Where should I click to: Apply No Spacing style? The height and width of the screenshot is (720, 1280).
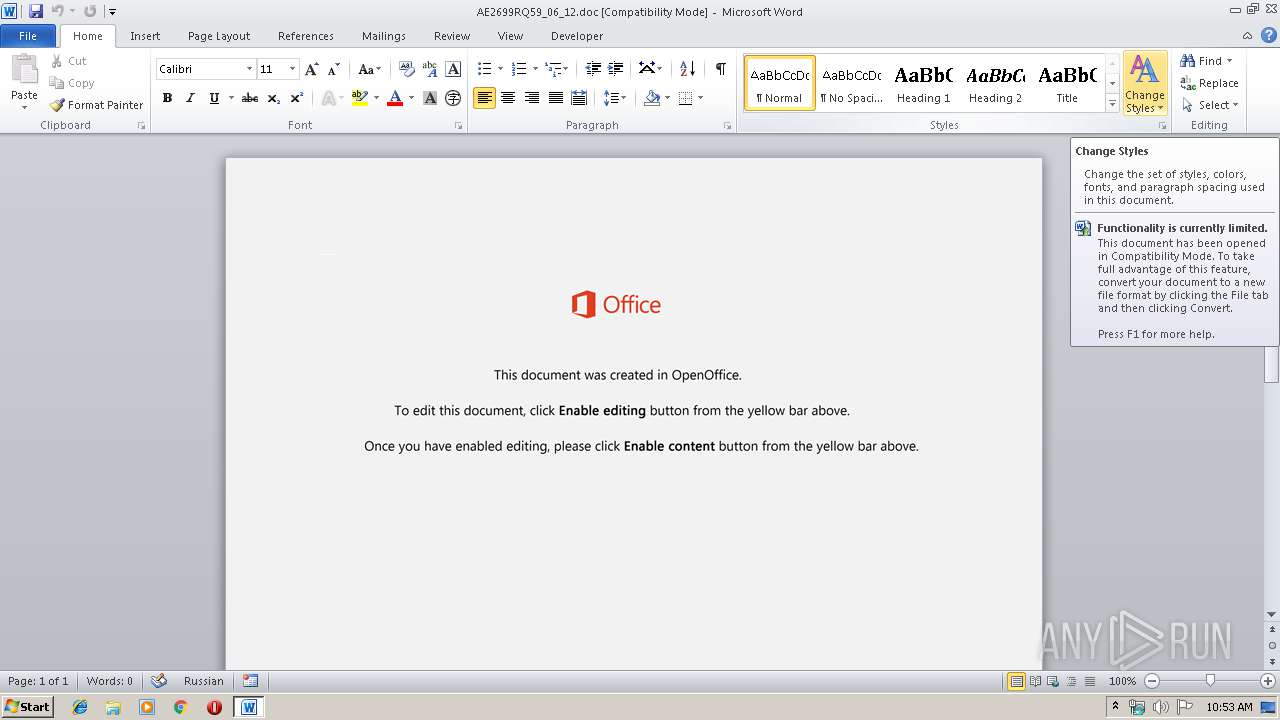[x=852, y=84]
